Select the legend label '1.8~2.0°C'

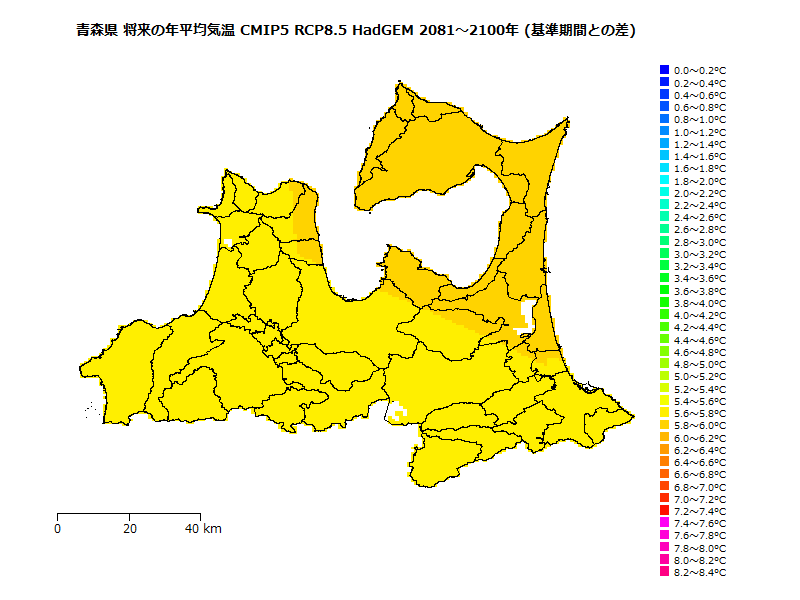[x=700, y=181]
